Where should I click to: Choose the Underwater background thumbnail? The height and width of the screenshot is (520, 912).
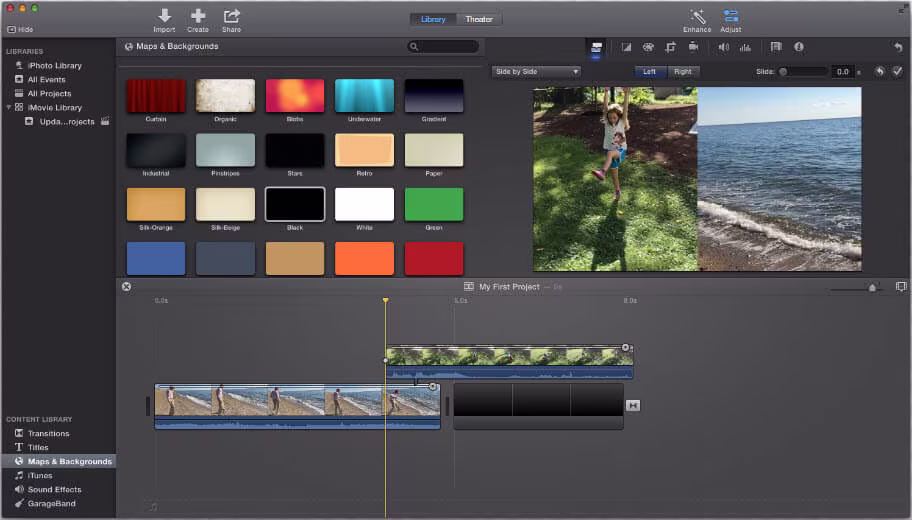click(364, 96)
